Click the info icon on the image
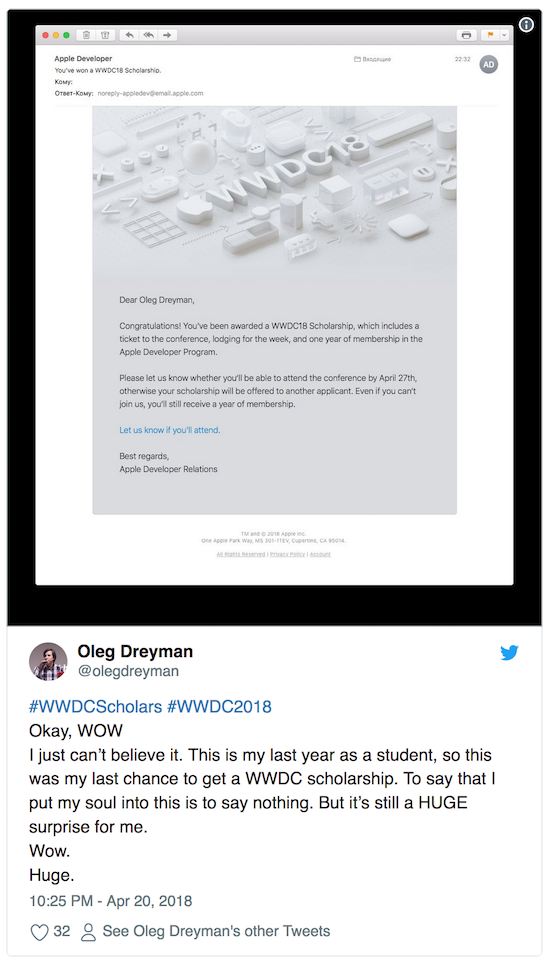The width and height of the screenshot is (550, 963). tap(526, 25)
